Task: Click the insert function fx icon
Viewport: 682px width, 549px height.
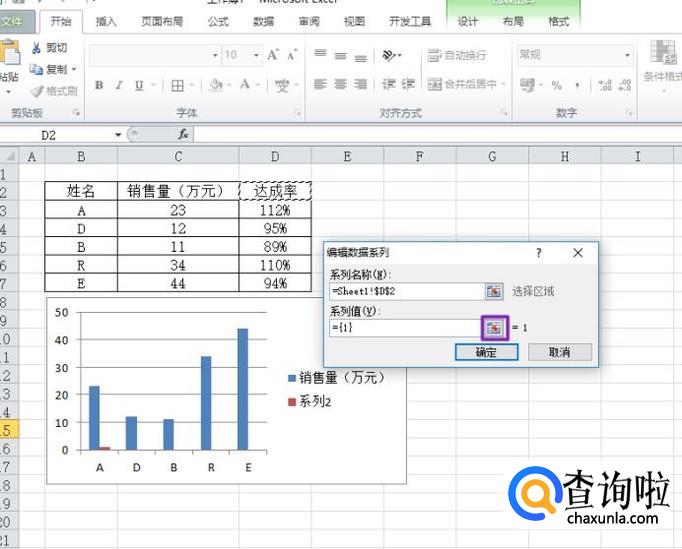Action: point(183,134)
